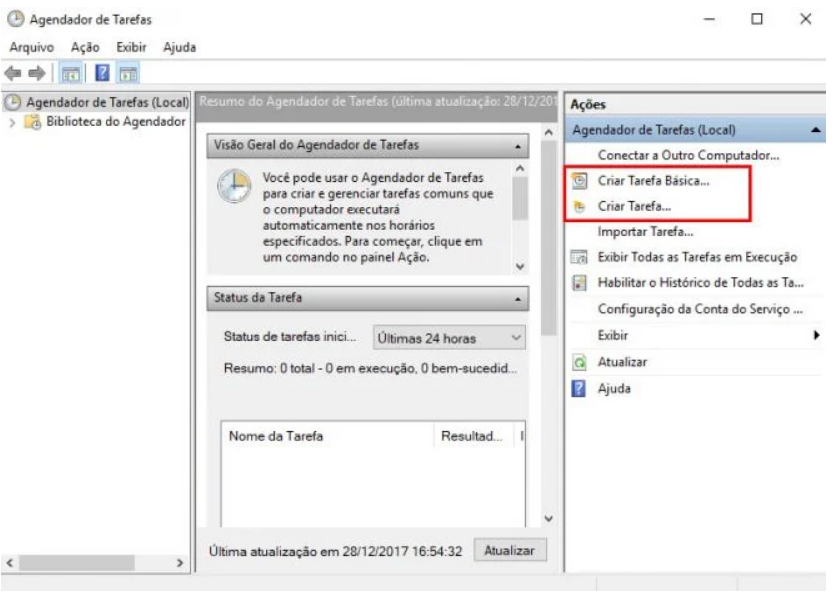Click the Exibir Todas as Tarefas em Execução icon
Screen dimensions: 837x594
click(x=578, y=258)
